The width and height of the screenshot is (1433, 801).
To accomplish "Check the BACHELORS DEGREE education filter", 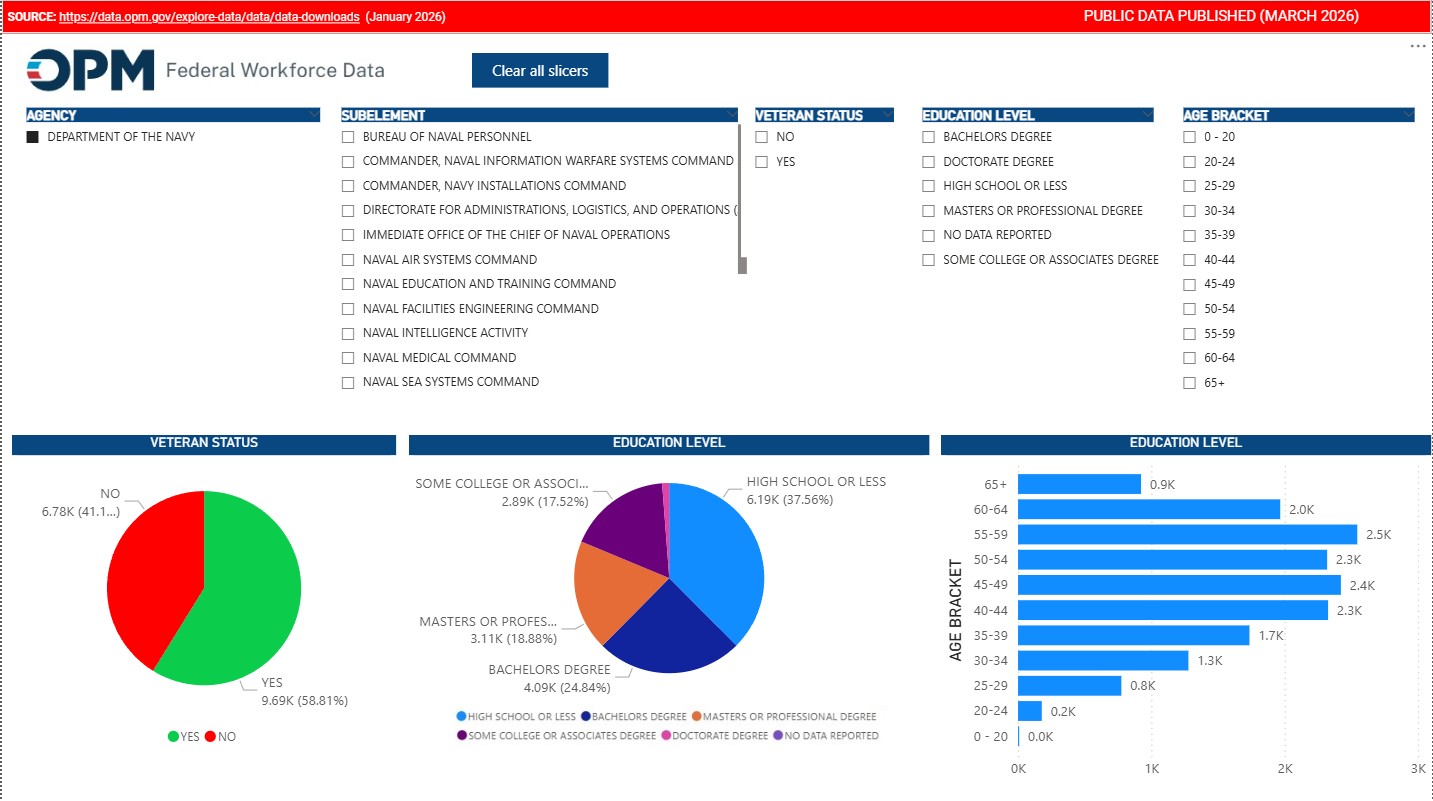I will 929,137.
